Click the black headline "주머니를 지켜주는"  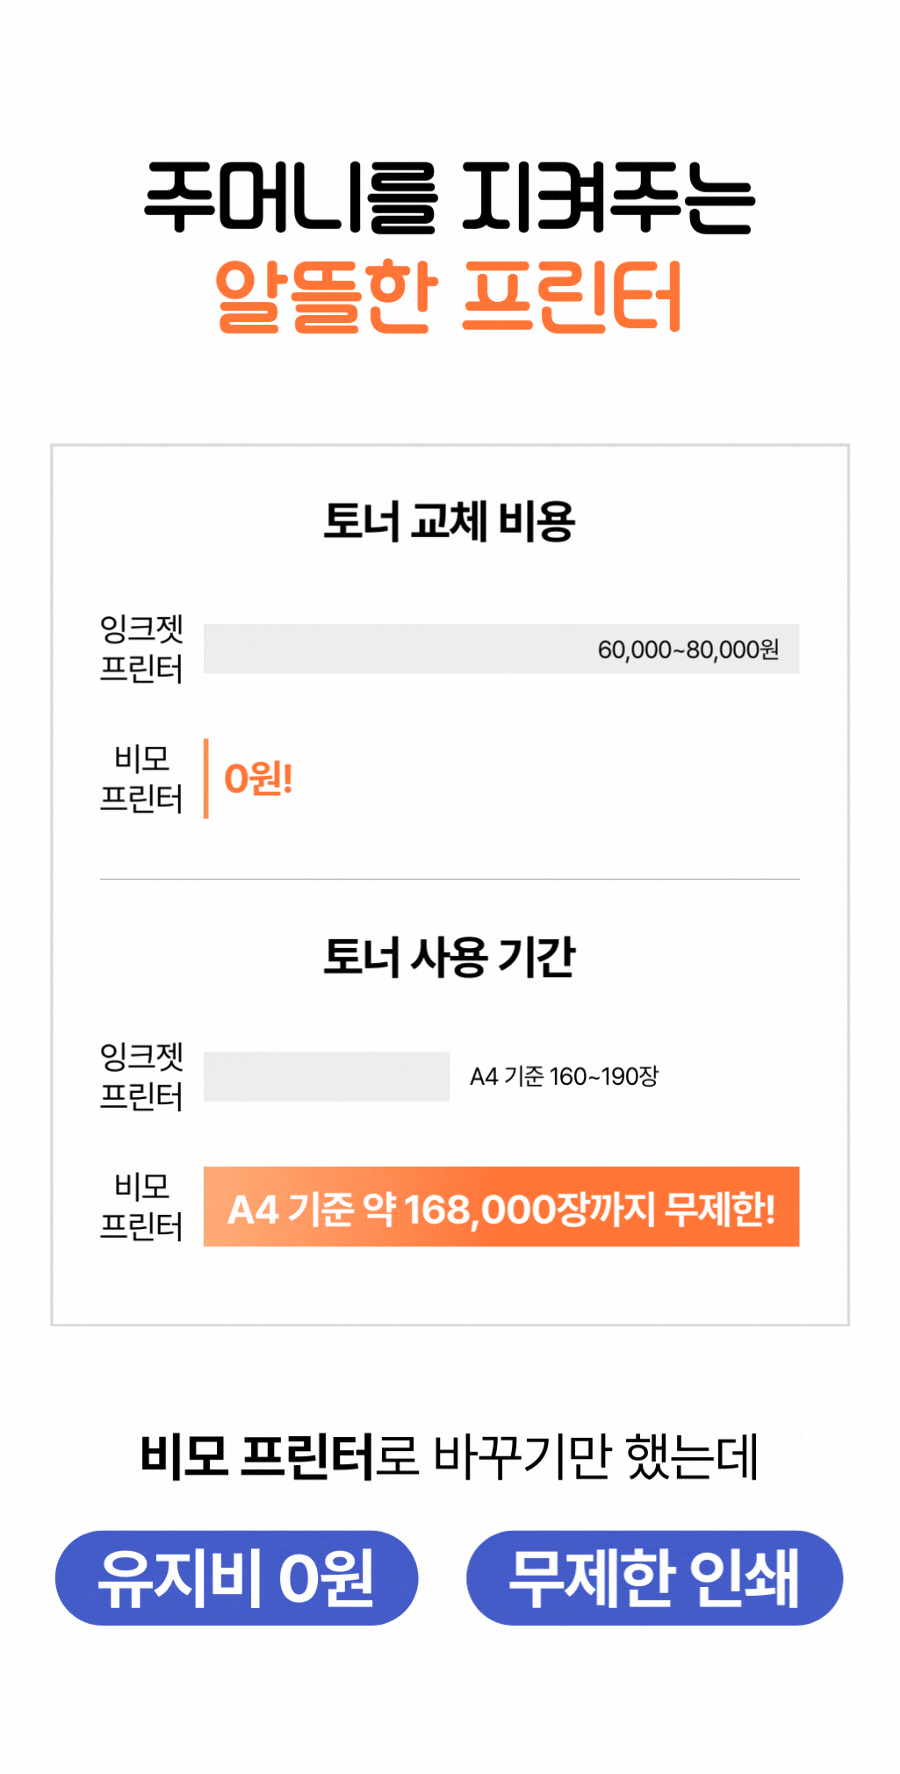(449, 198)
